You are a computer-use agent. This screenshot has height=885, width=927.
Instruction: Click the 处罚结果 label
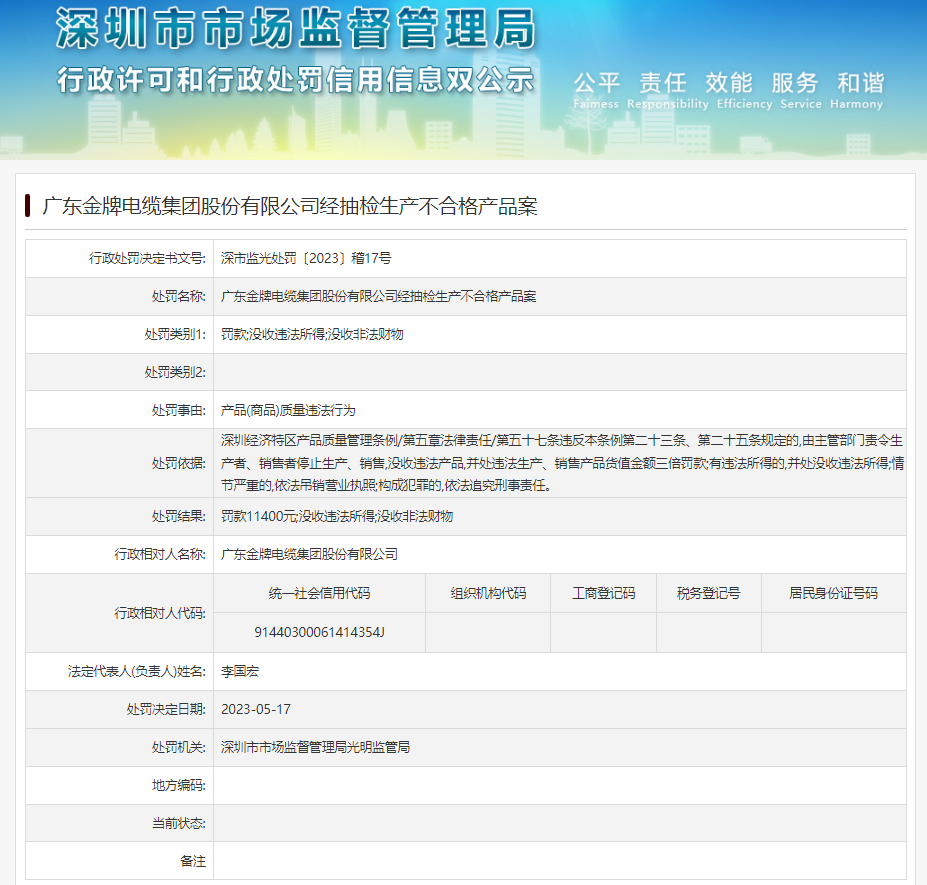[x=179, y=517]
